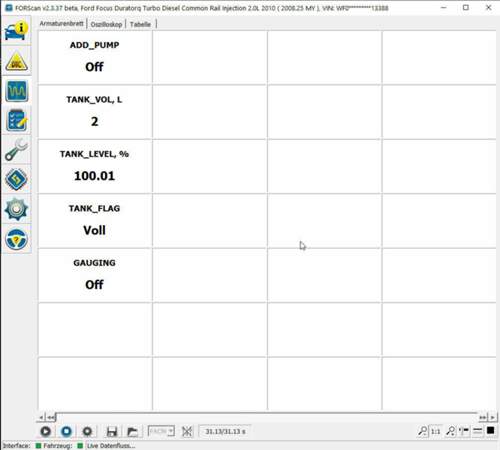Screen dimensions: 500x450
Task: Open the tests checklist section
Action: (16, 120)
